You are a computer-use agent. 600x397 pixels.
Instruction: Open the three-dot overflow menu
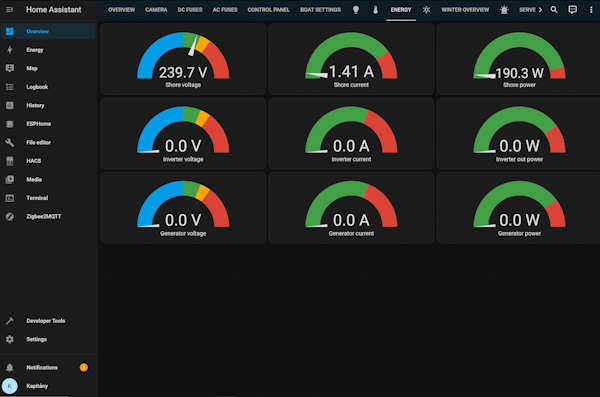click(x=591, y=10)
